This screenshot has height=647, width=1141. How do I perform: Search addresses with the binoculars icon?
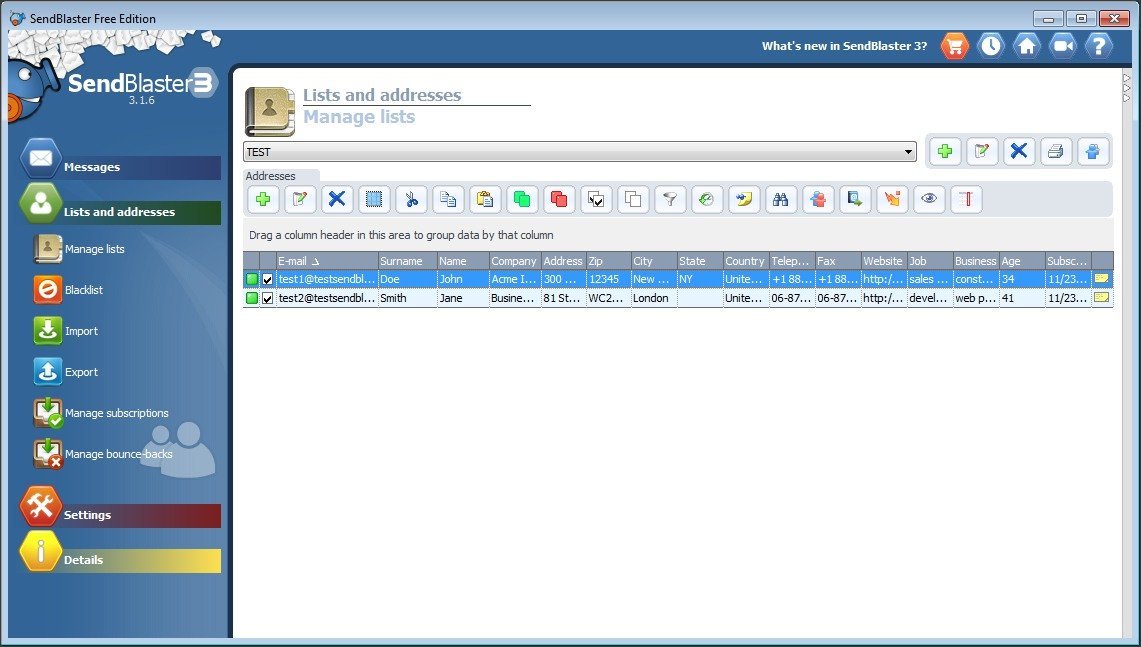781,199
